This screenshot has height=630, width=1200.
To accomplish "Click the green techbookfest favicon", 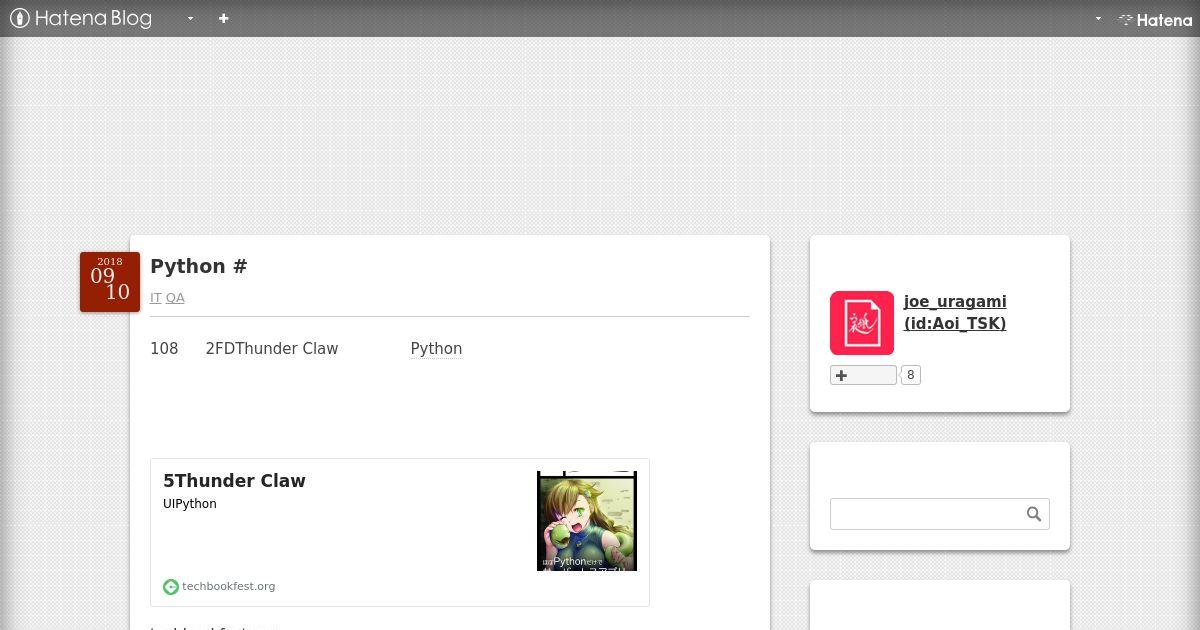I will (171, 587).
